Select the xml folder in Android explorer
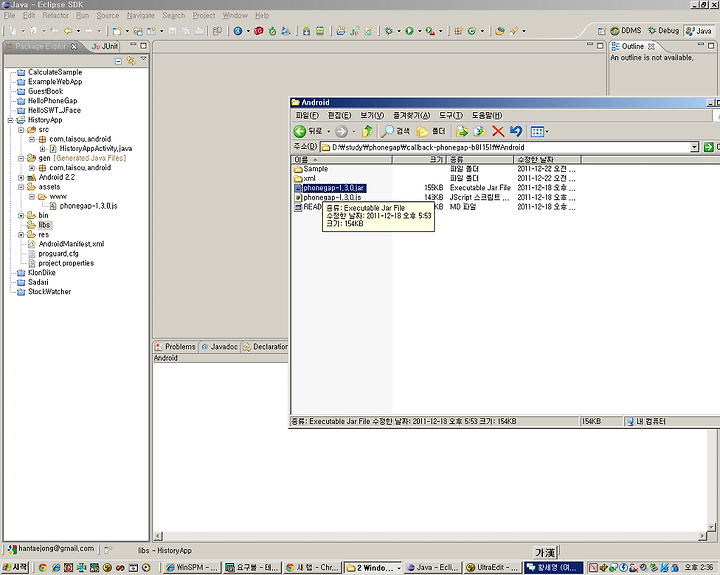Viewport: 720px width, 575px height. click(x=309, y=178)
